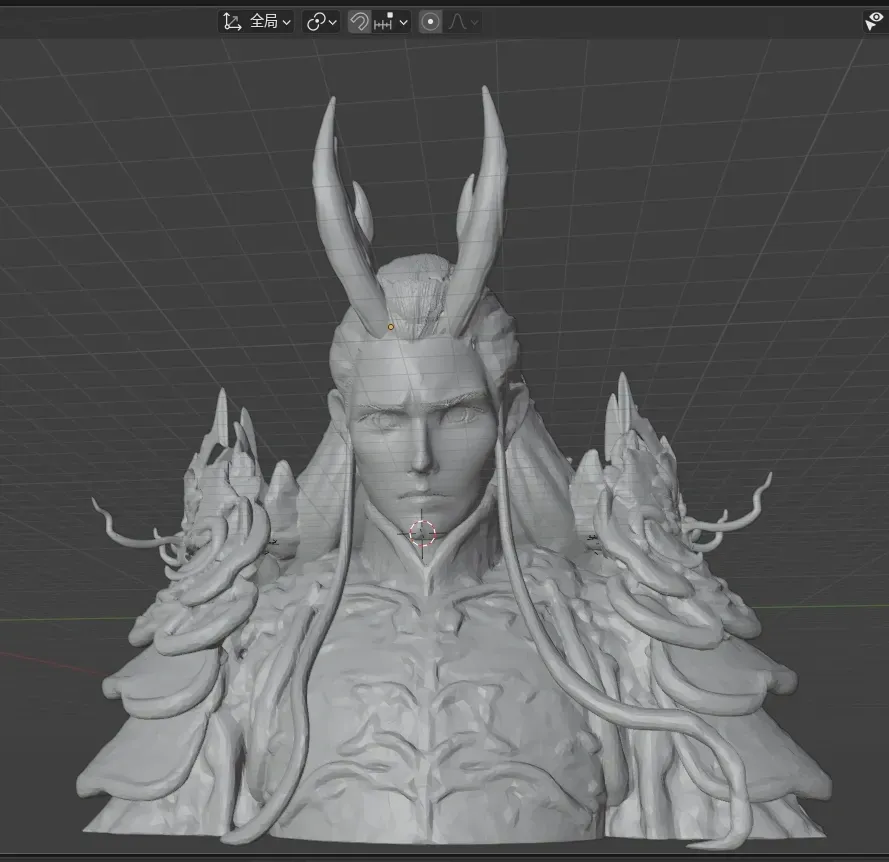Click the hair bun between the horns
Viewport: 889px width, 862px height.
419,290
